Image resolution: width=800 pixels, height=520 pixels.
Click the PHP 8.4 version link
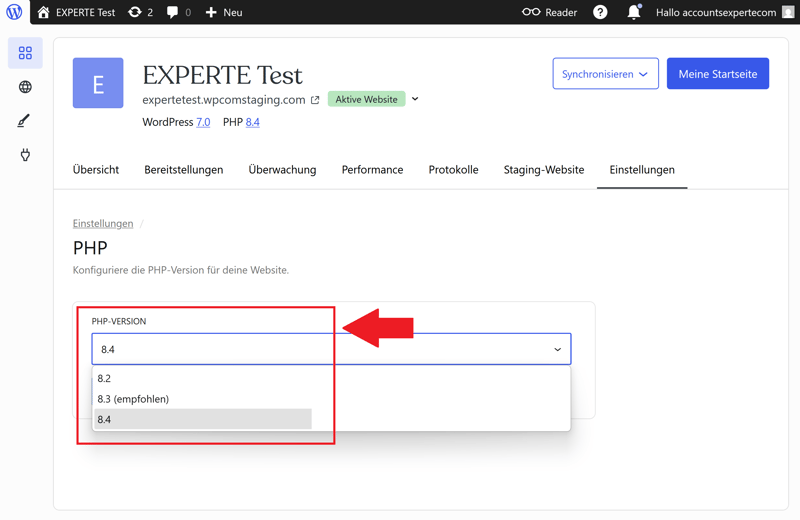click(253, 122)
